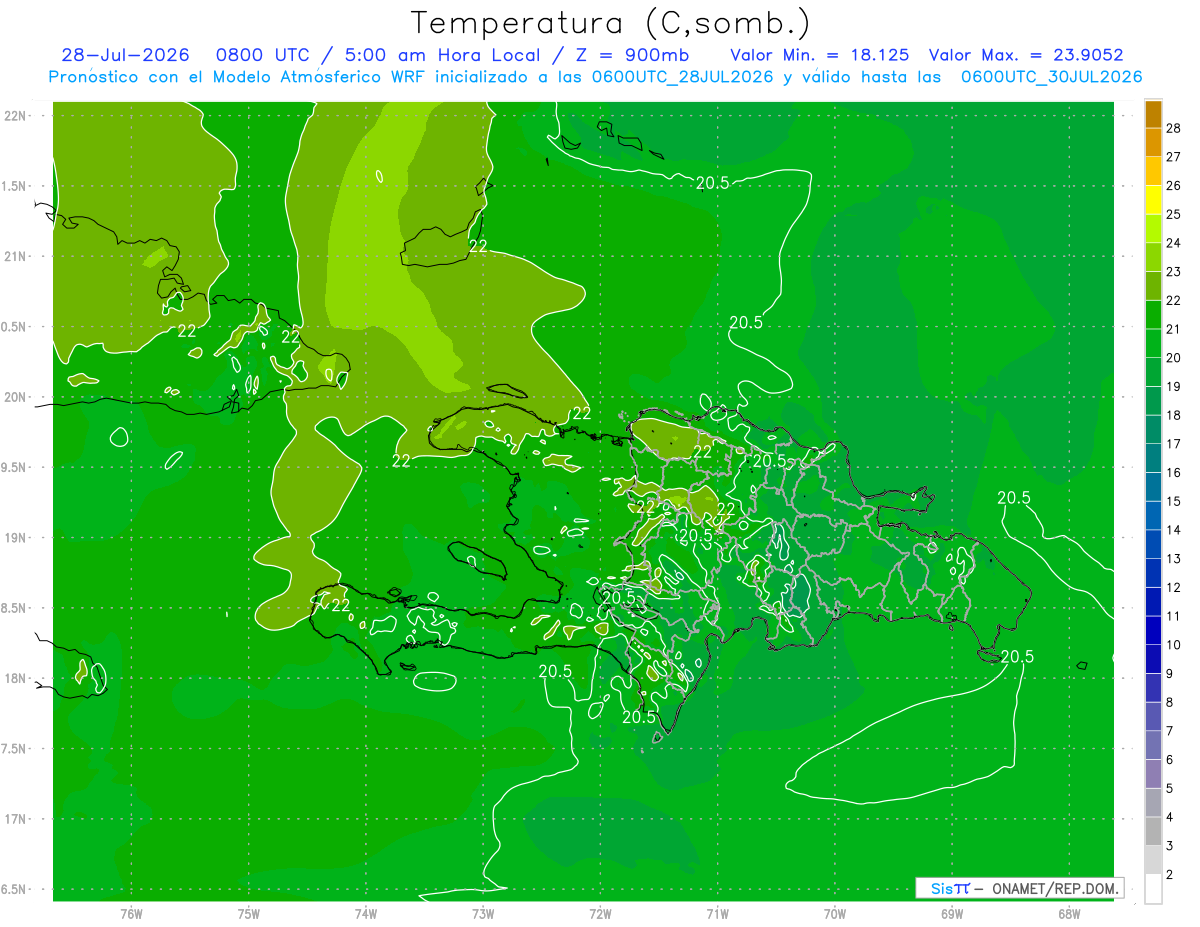Click the legend number "2"
Image resolution: width=1200 pixels, height=927 pixels.
pyautogui.click(x=1170, y=875)
